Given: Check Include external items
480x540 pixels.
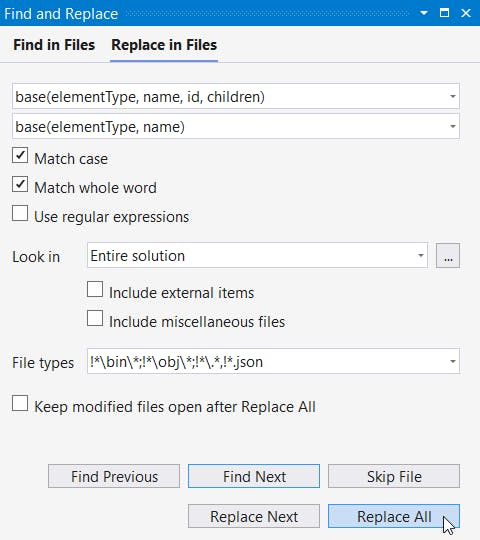Looking at the screenshot, I should point(95,289).
